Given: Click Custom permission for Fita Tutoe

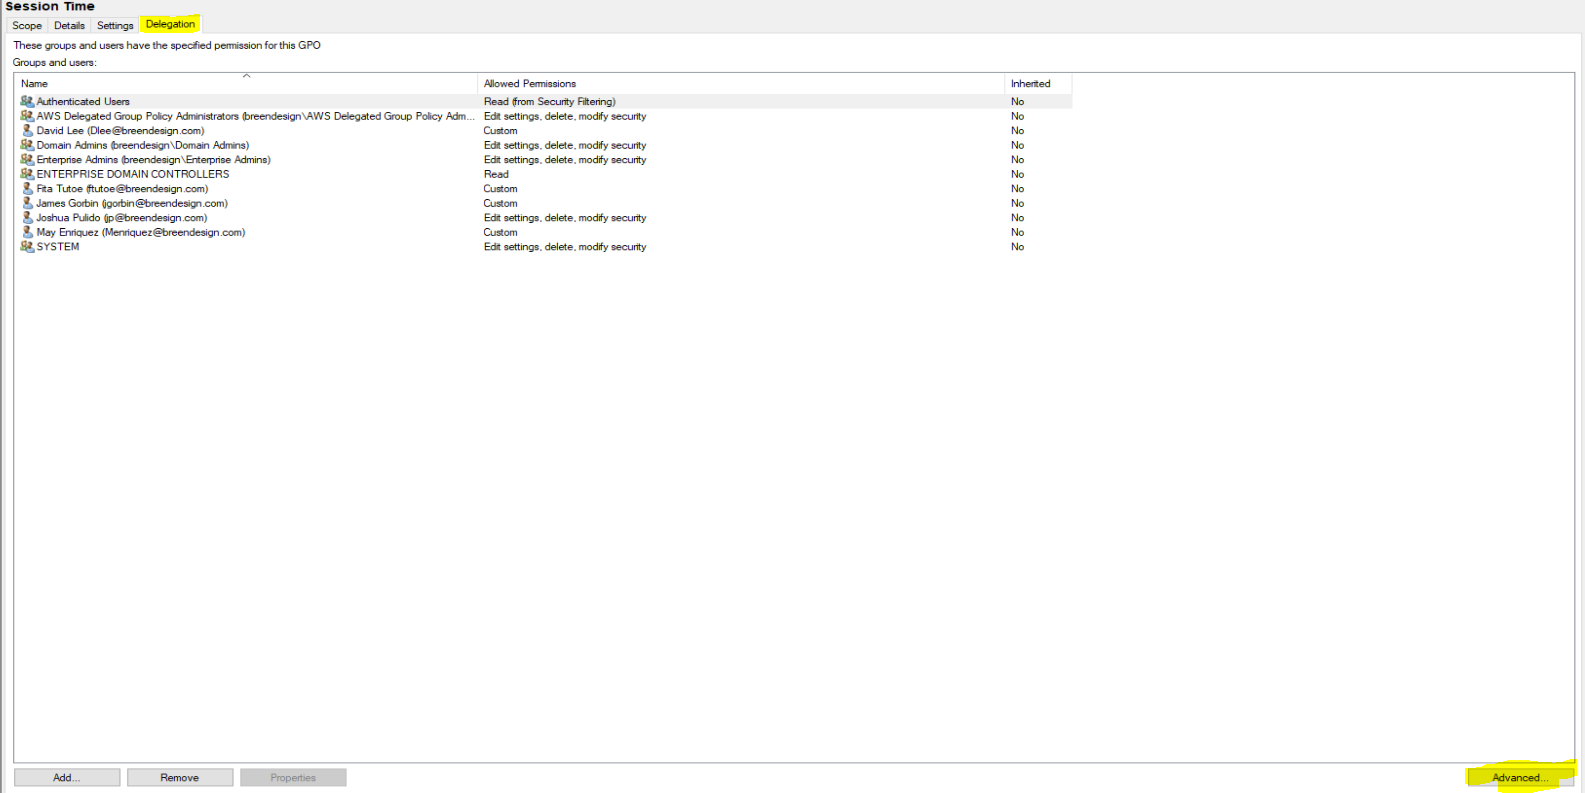Looking at the screenshot, I should (501, 188).
